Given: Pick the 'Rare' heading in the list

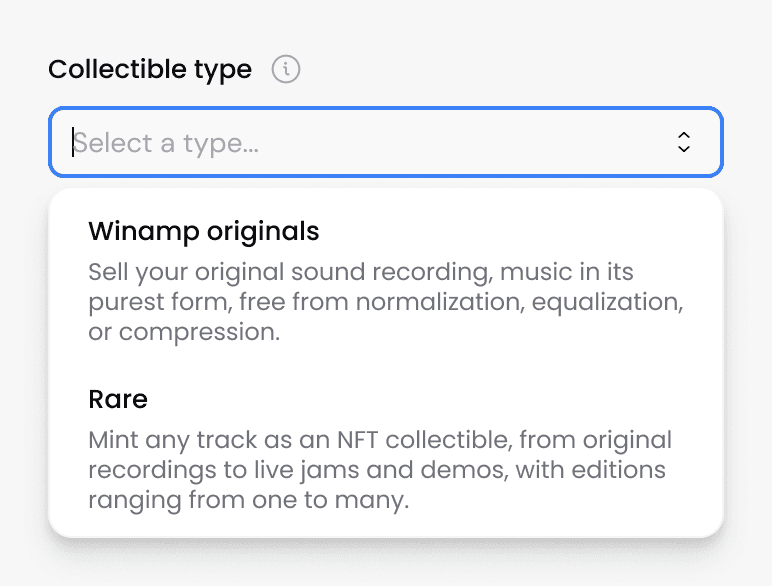Looking at the screenshot, I should [x=118, y=400].
